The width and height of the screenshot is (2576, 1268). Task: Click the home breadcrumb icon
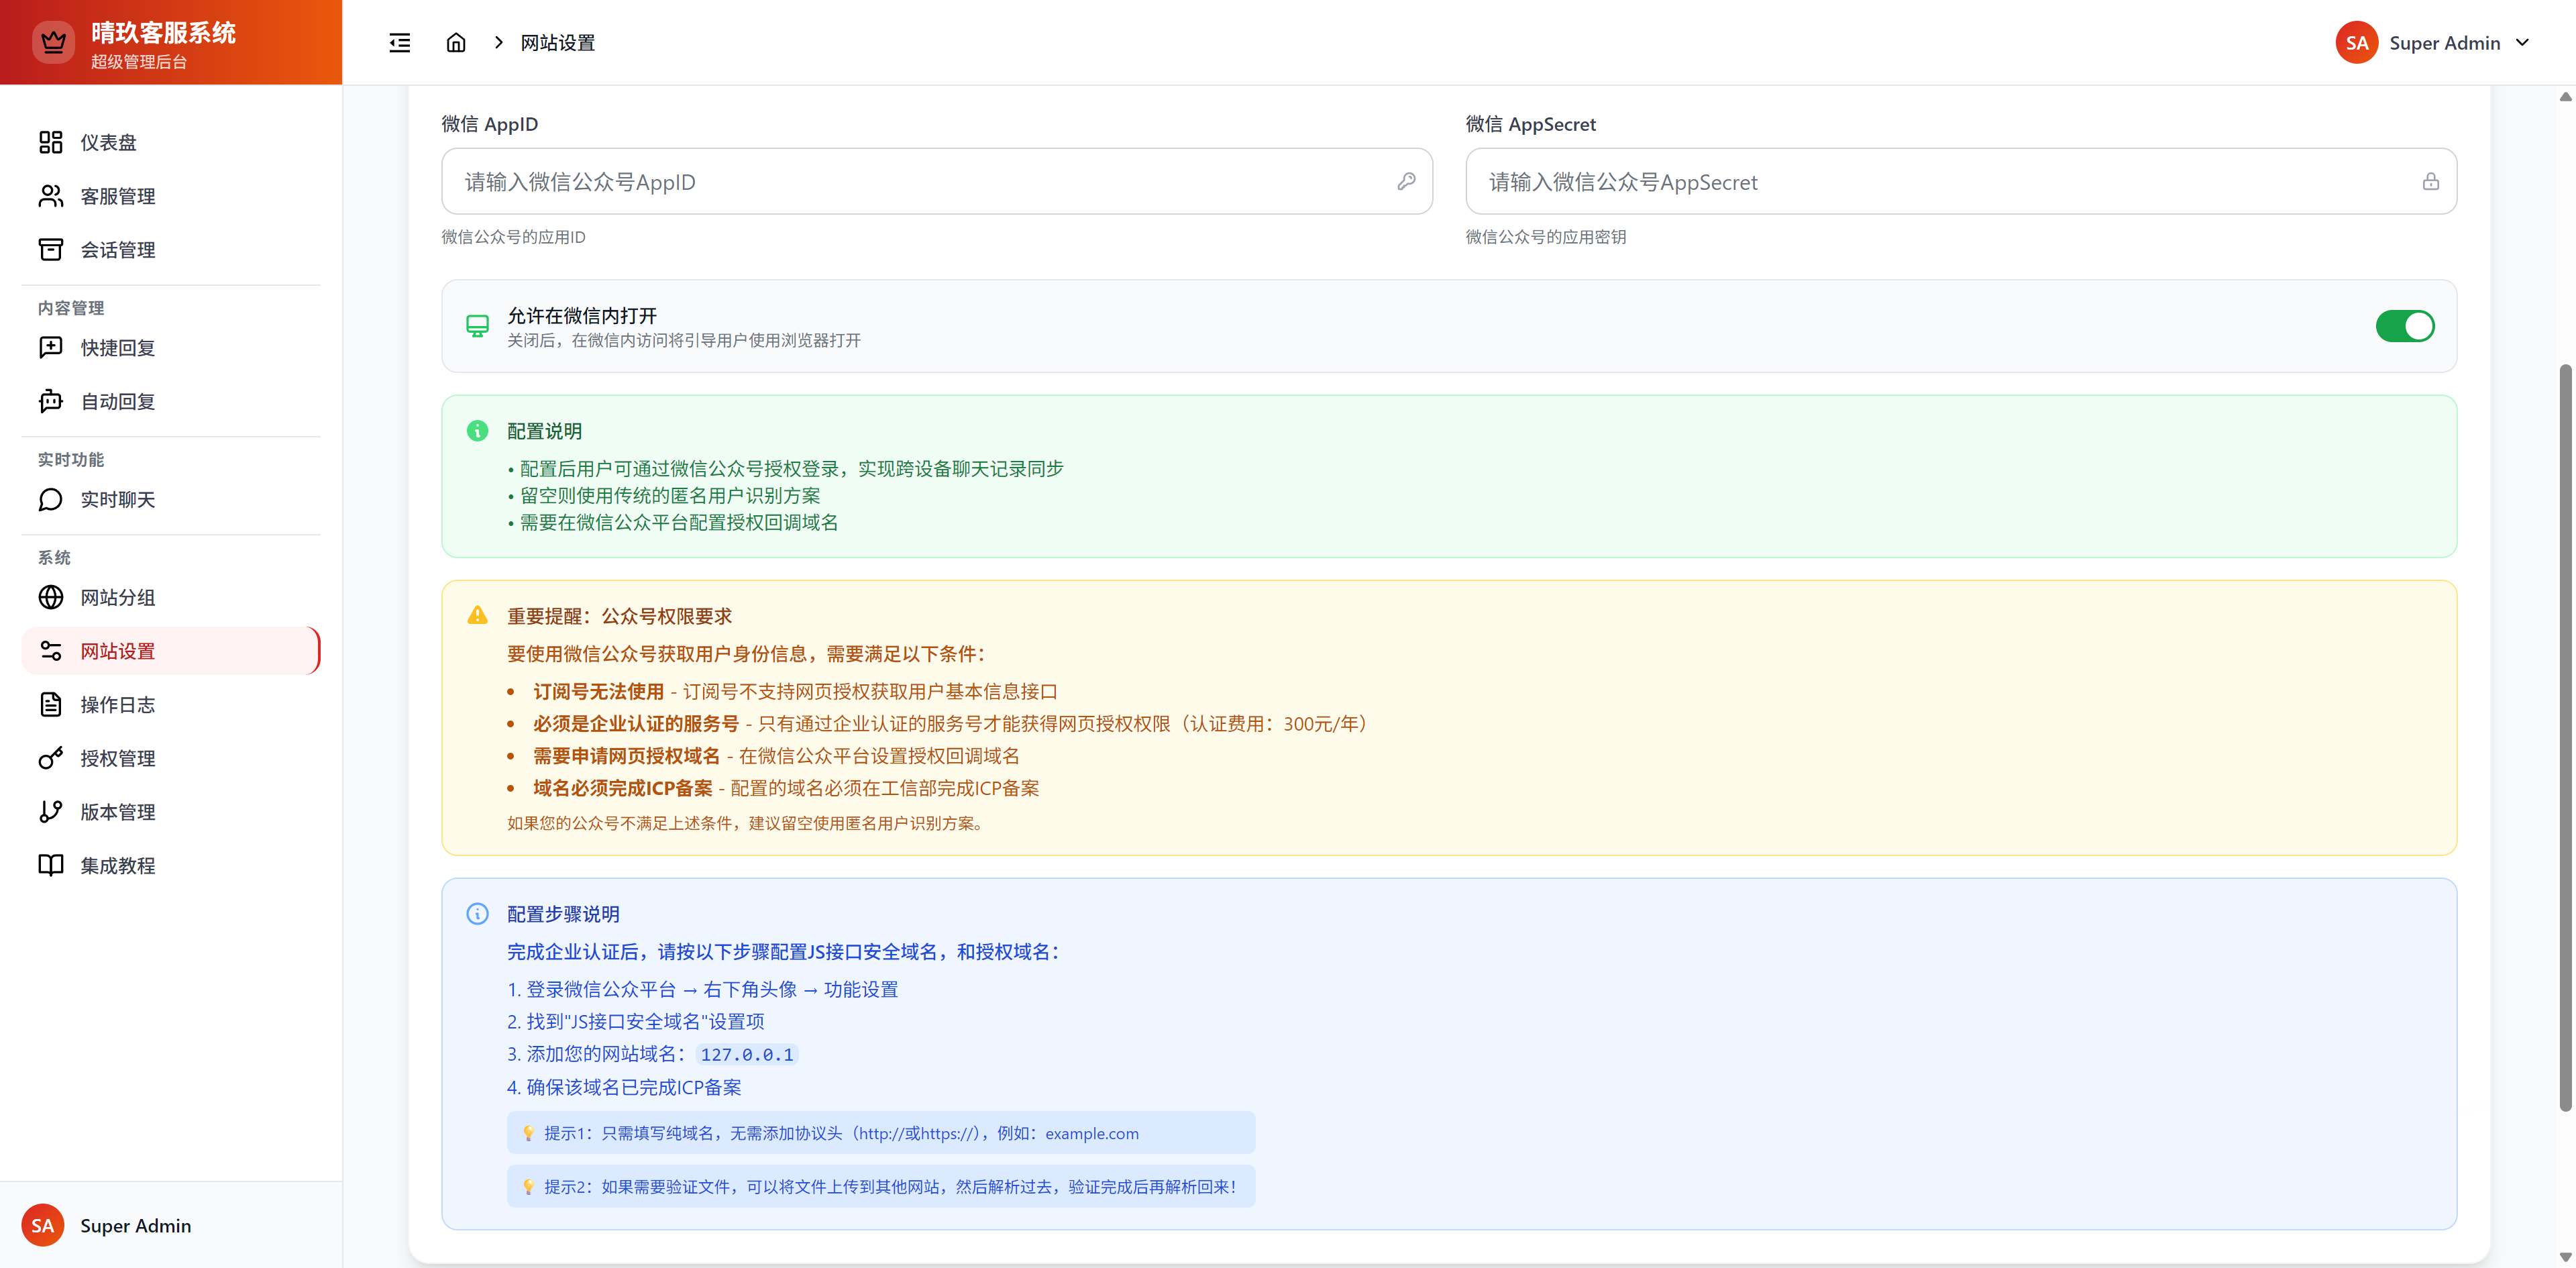tap(456, 43)
